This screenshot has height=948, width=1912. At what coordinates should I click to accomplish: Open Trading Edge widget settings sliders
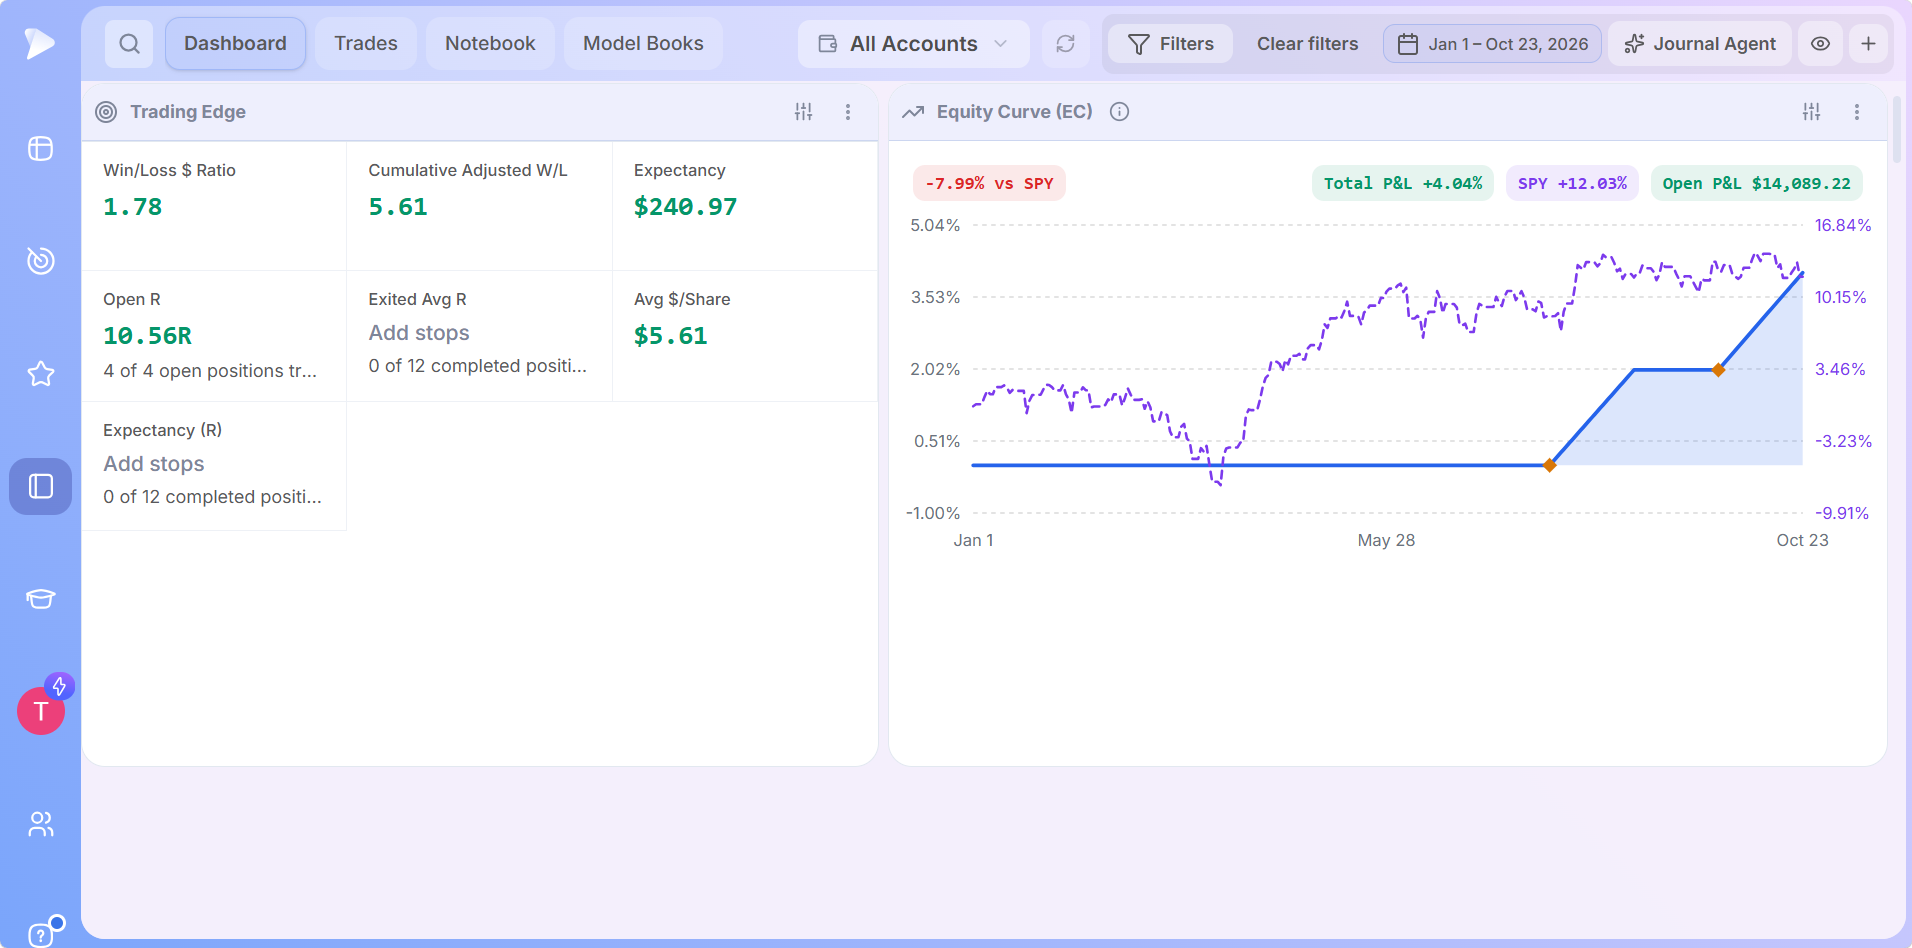pos(804,112)
